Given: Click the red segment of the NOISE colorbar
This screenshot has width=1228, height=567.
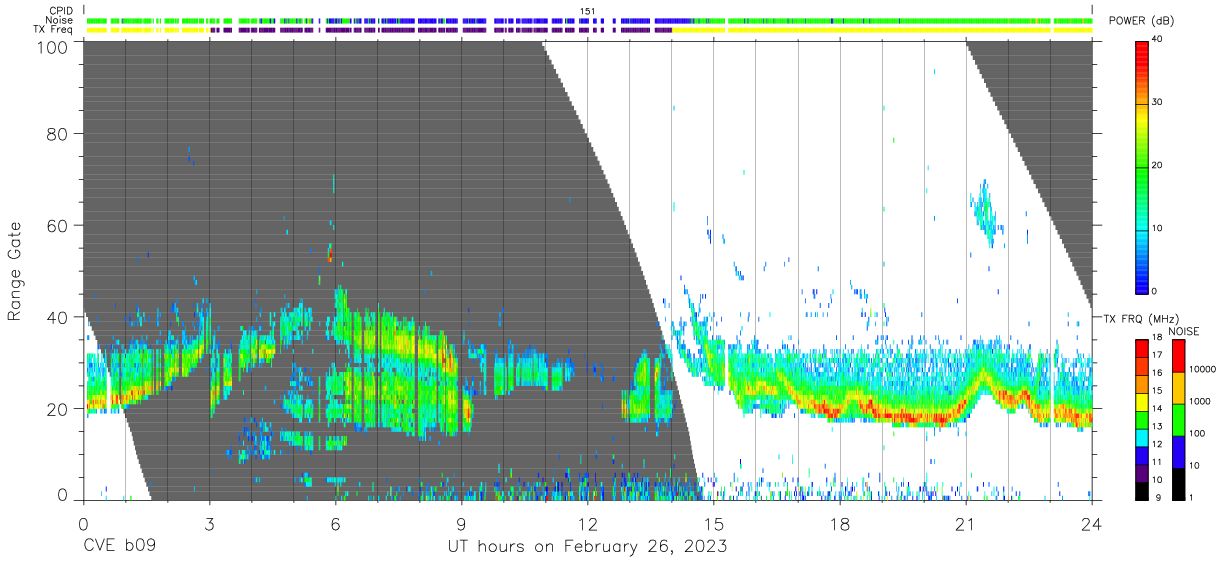Looking at the screenshot, I should coord(1179,356).
